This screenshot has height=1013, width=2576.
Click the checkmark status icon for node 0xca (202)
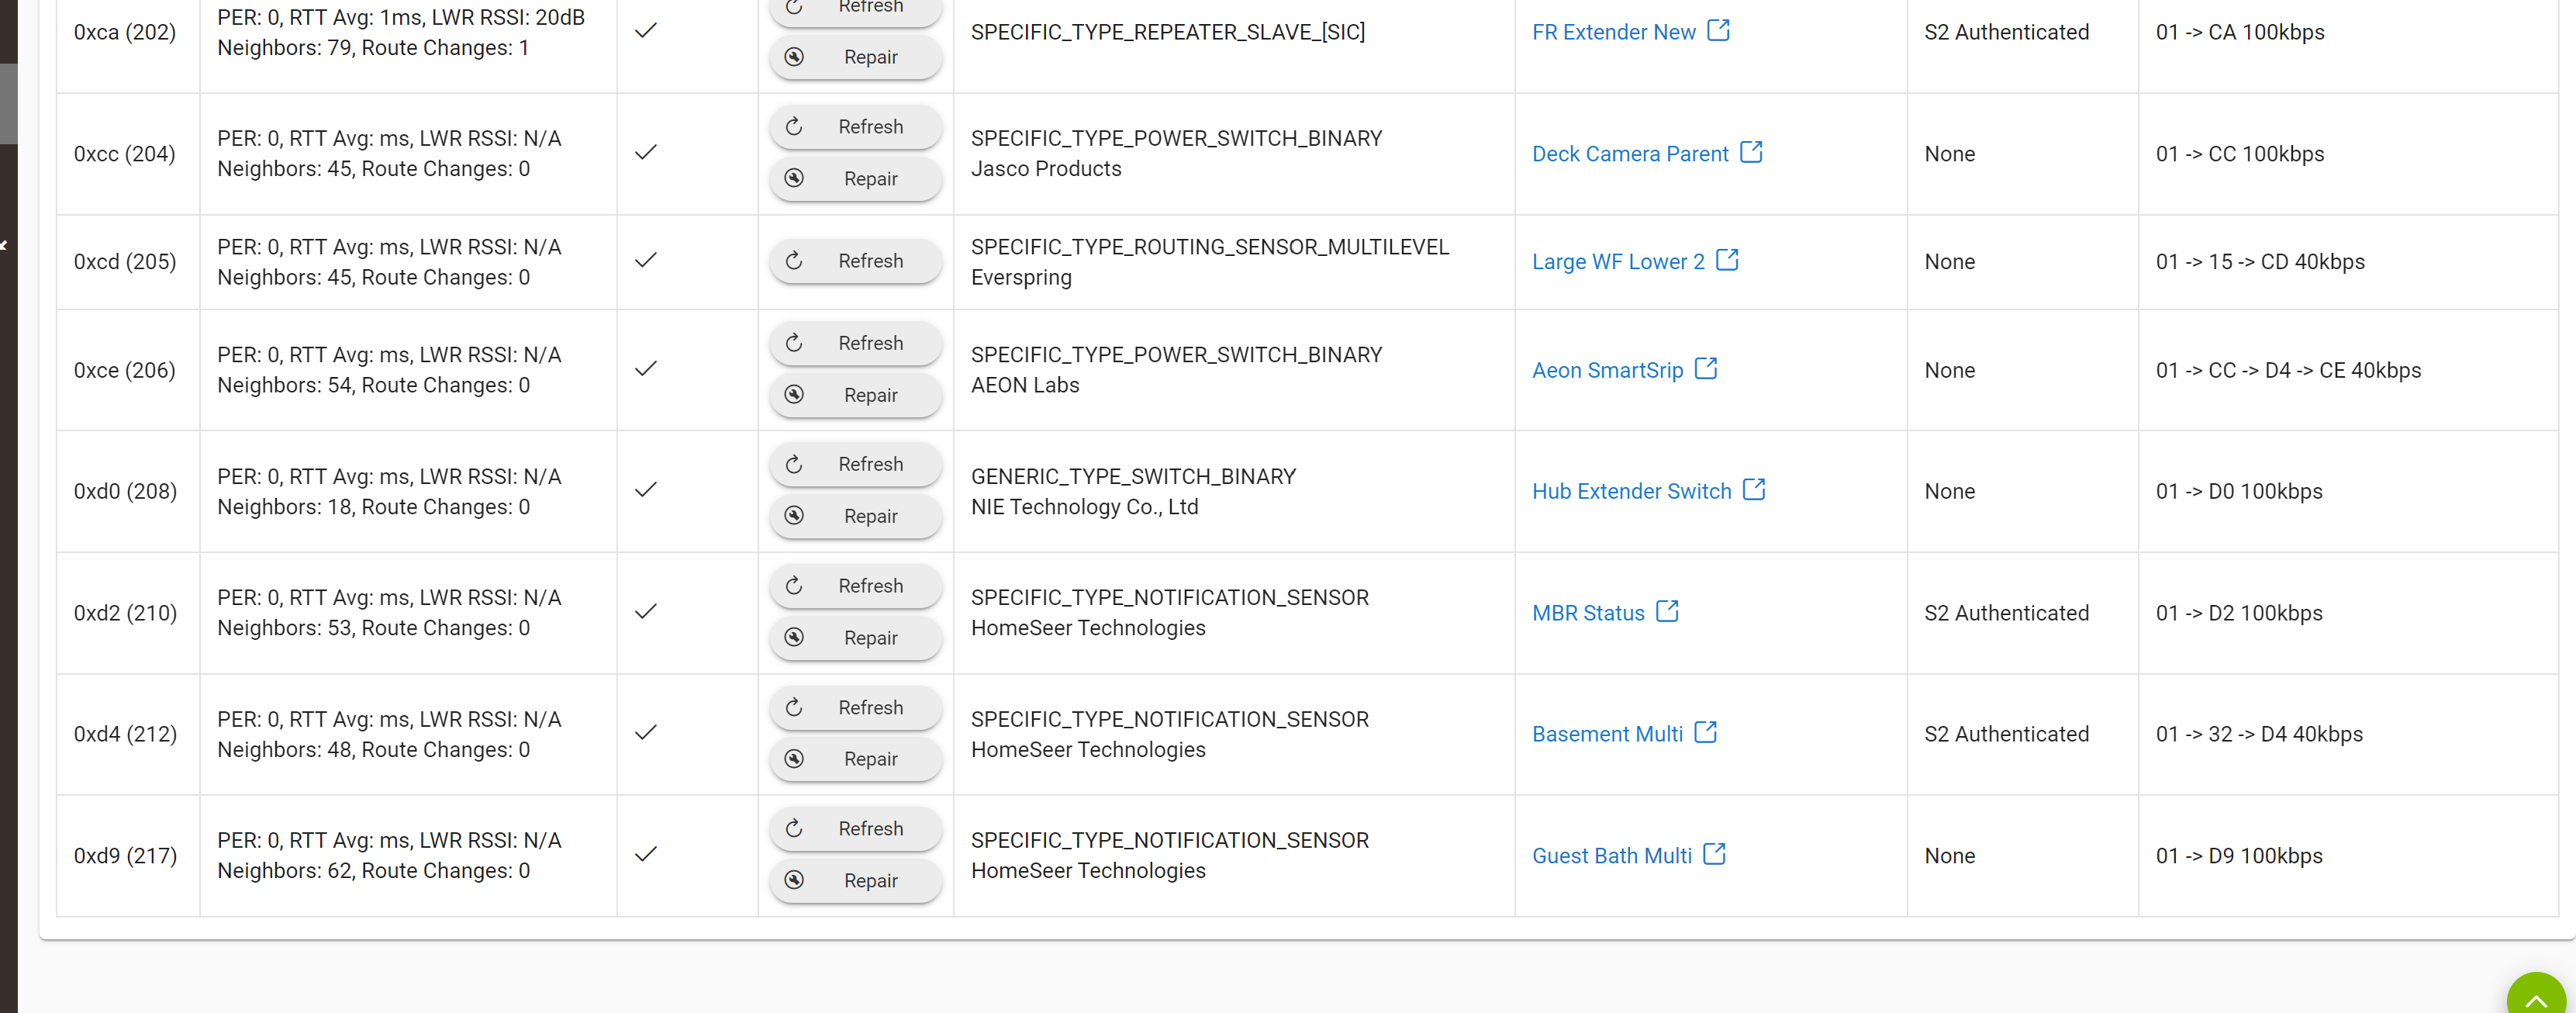[x=646, y=30]
